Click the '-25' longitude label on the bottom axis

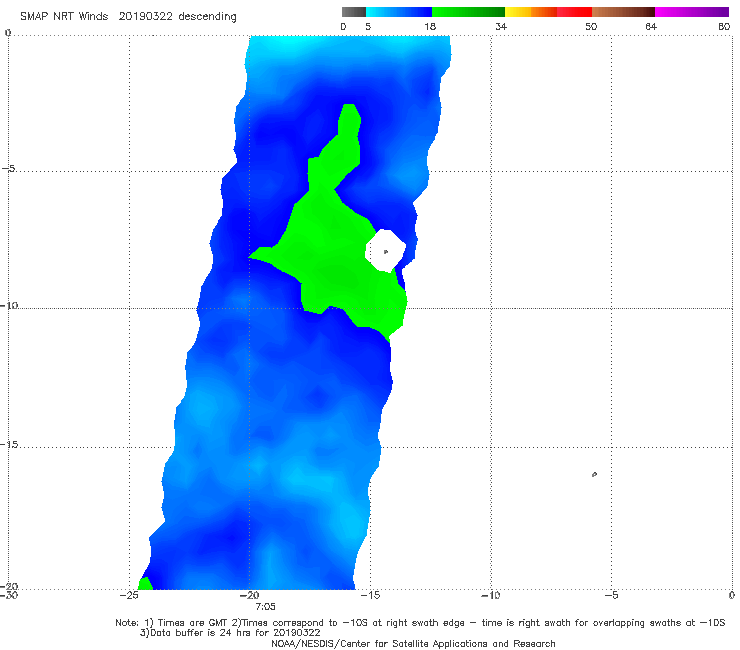(129, 595)
